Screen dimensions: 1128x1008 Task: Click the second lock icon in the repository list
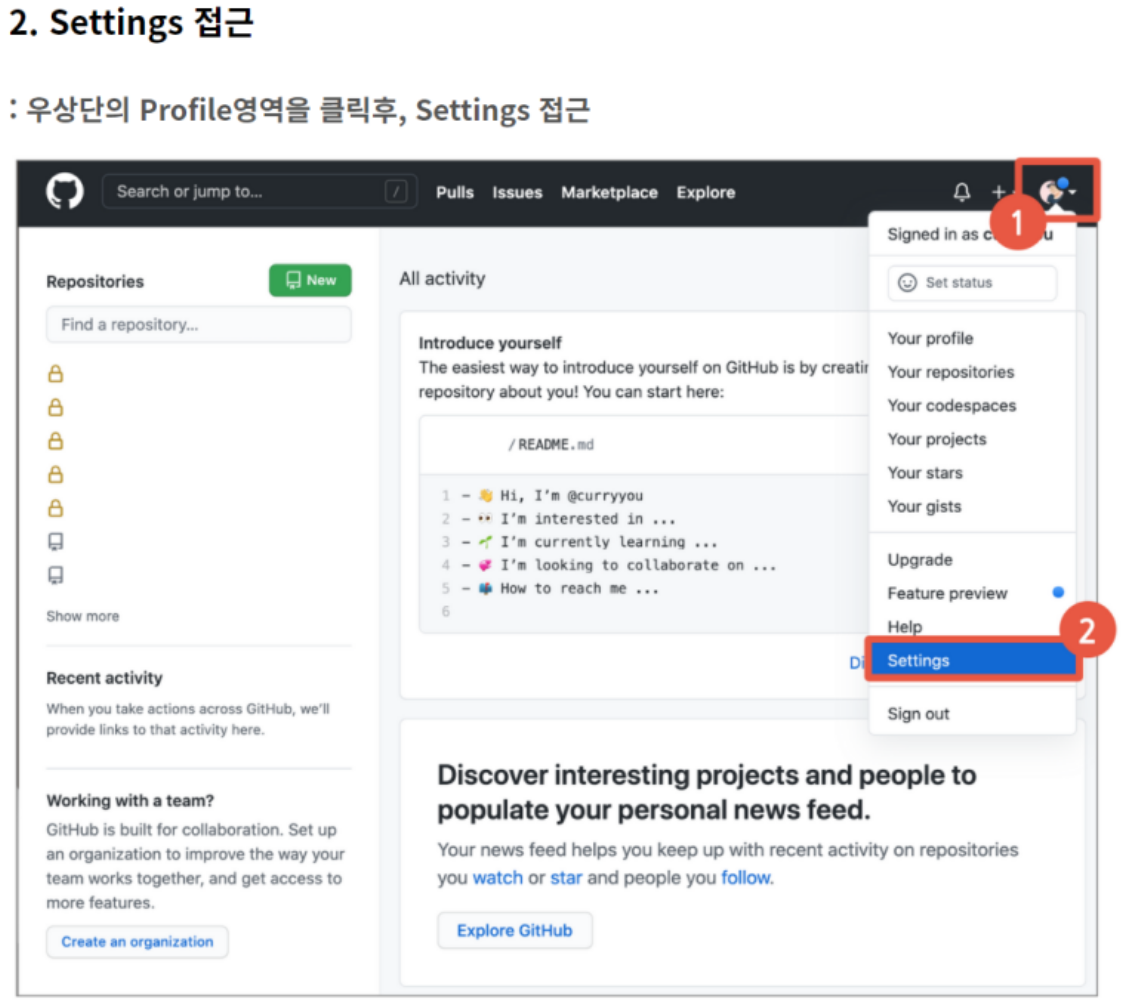point(55,407)
